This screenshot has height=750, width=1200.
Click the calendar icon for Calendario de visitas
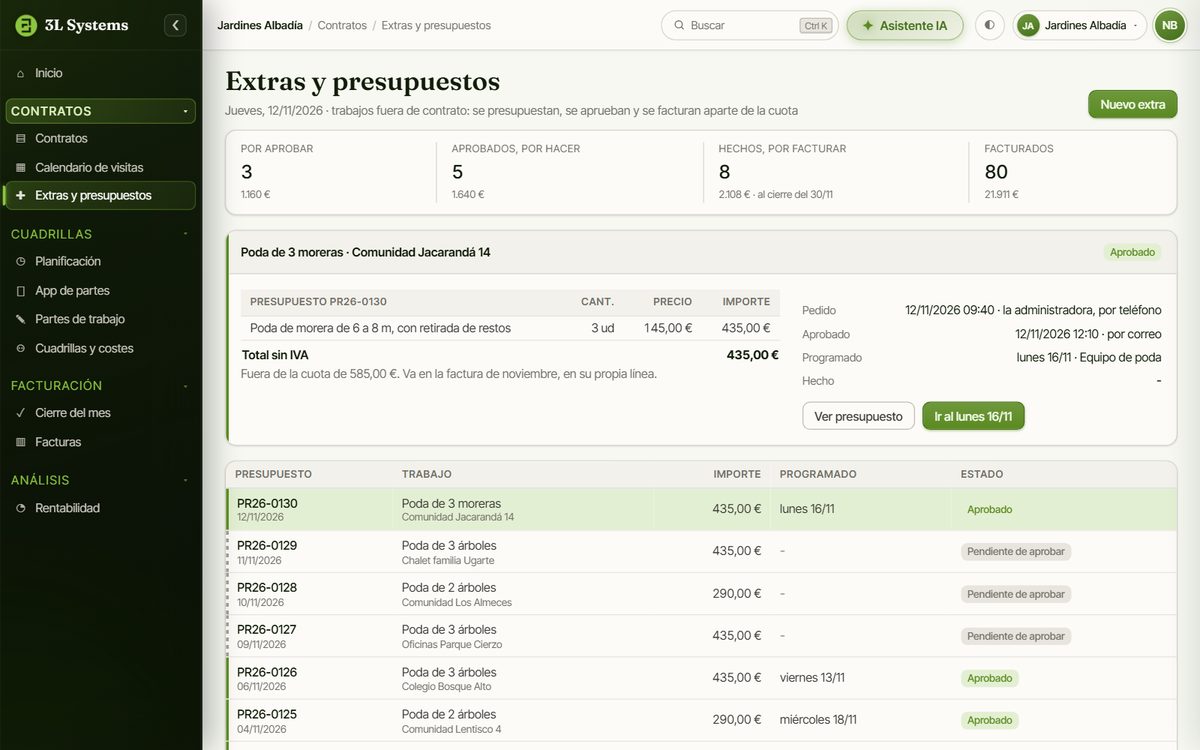[x=21, y=167]
